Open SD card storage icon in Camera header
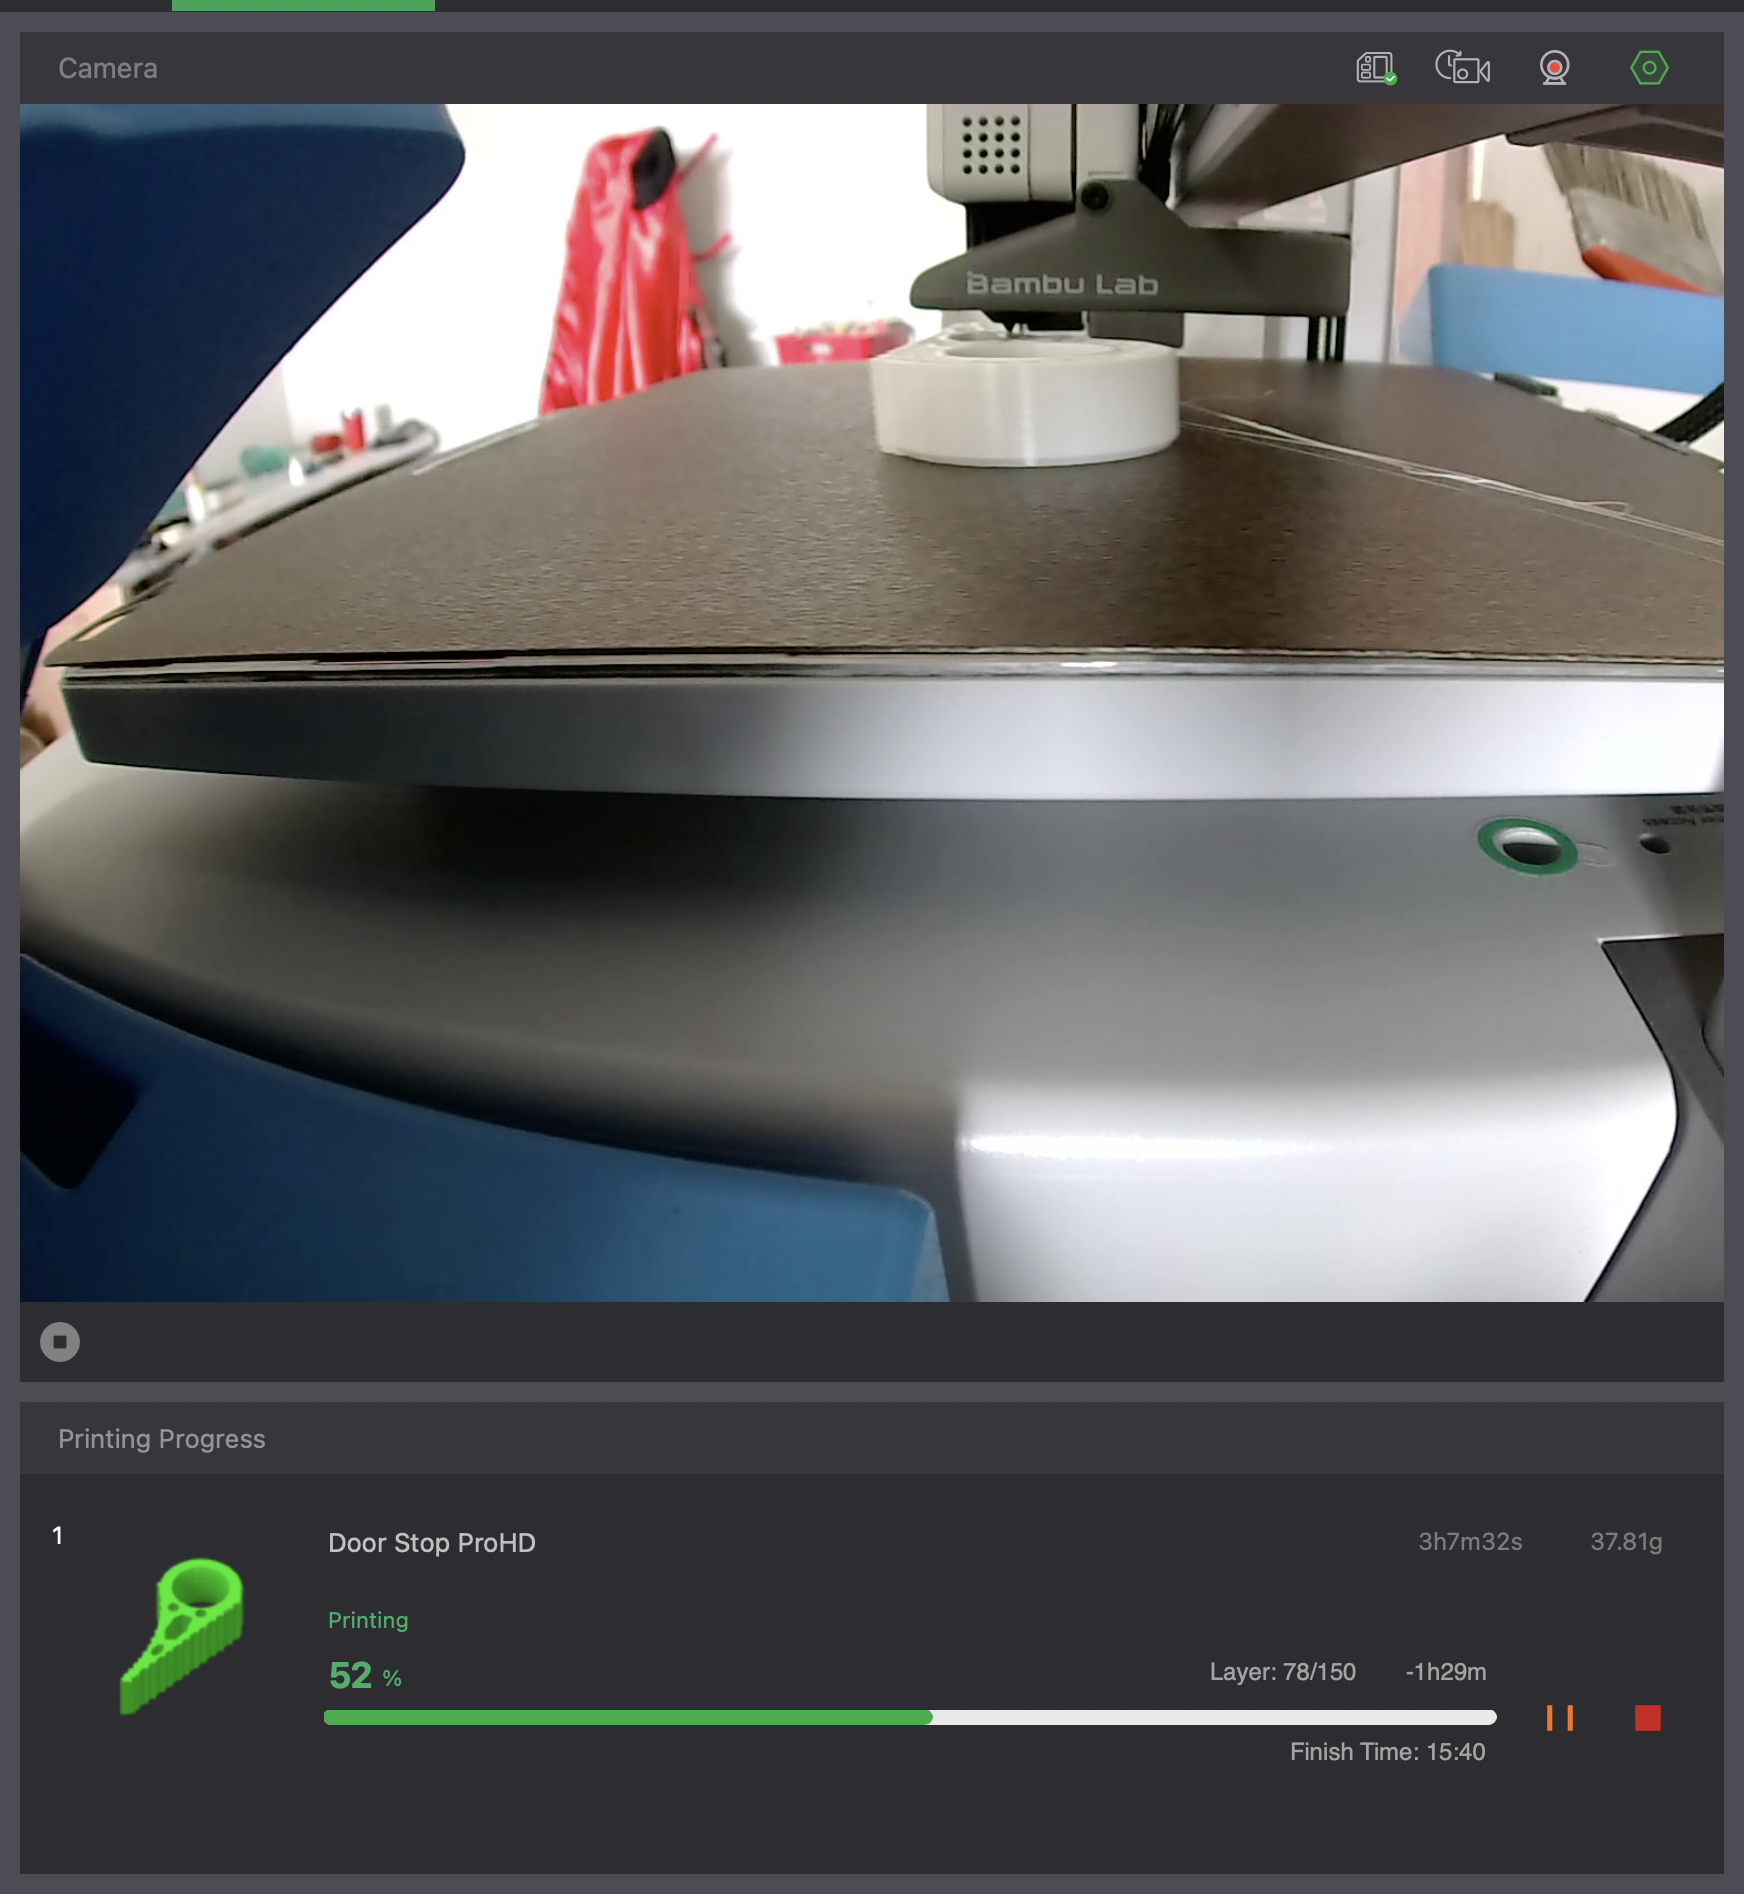1744x1894 pixels. pos(1376,68)
